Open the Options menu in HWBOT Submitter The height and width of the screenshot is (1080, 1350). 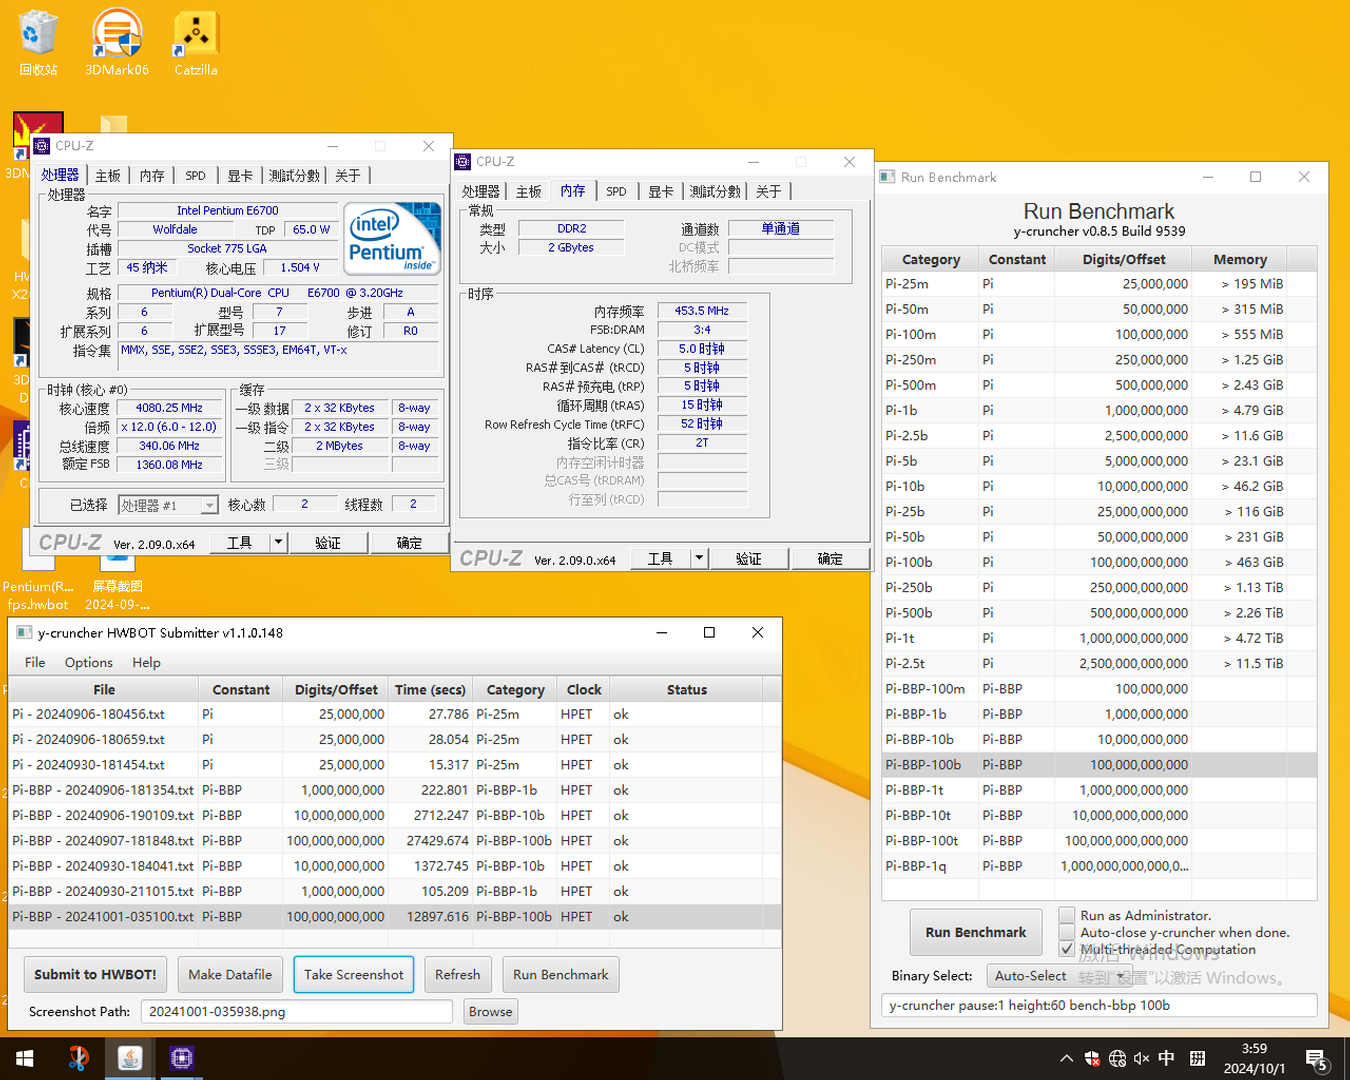89,663
